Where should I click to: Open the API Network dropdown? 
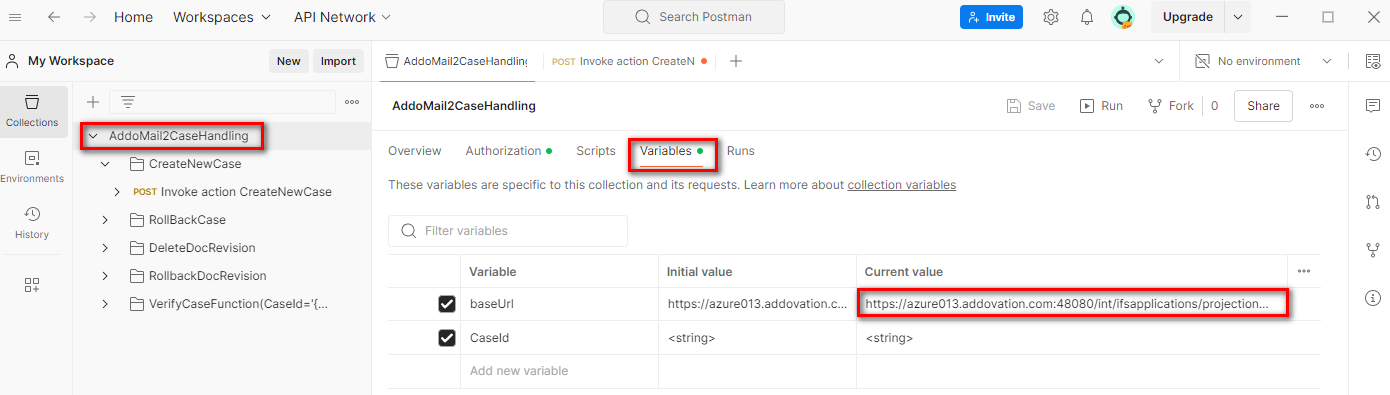click(342, 17)
